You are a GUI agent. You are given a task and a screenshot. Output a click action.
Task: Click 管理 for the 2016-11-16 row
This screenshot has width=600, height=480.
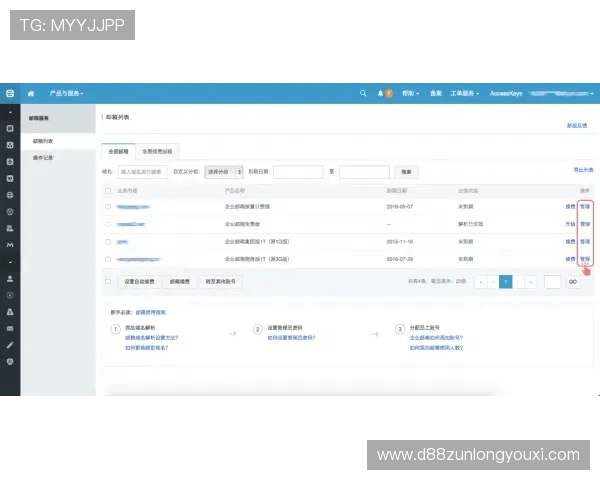(x=585, y=242)
